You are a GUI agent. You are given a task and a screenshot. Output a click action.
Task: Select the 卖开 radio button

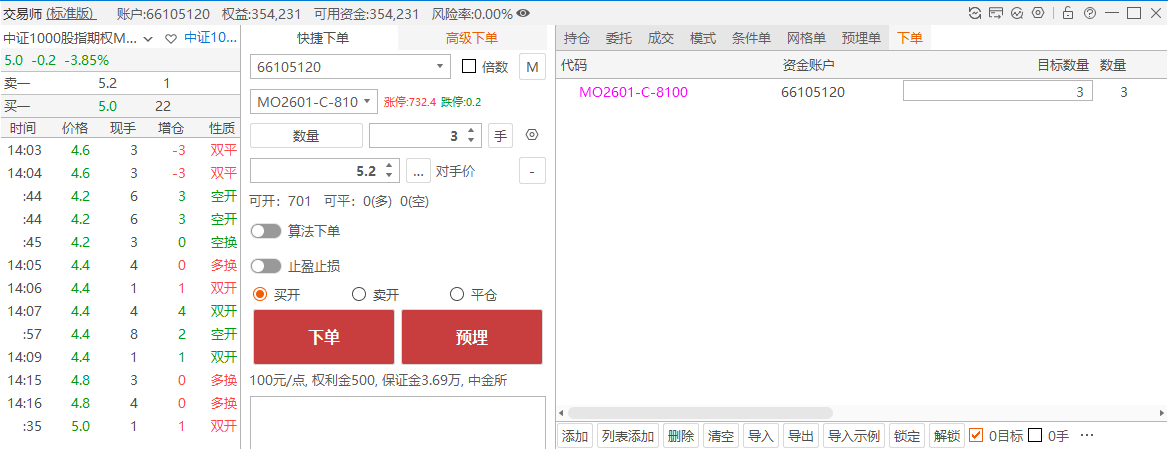[x=359, y=295]
